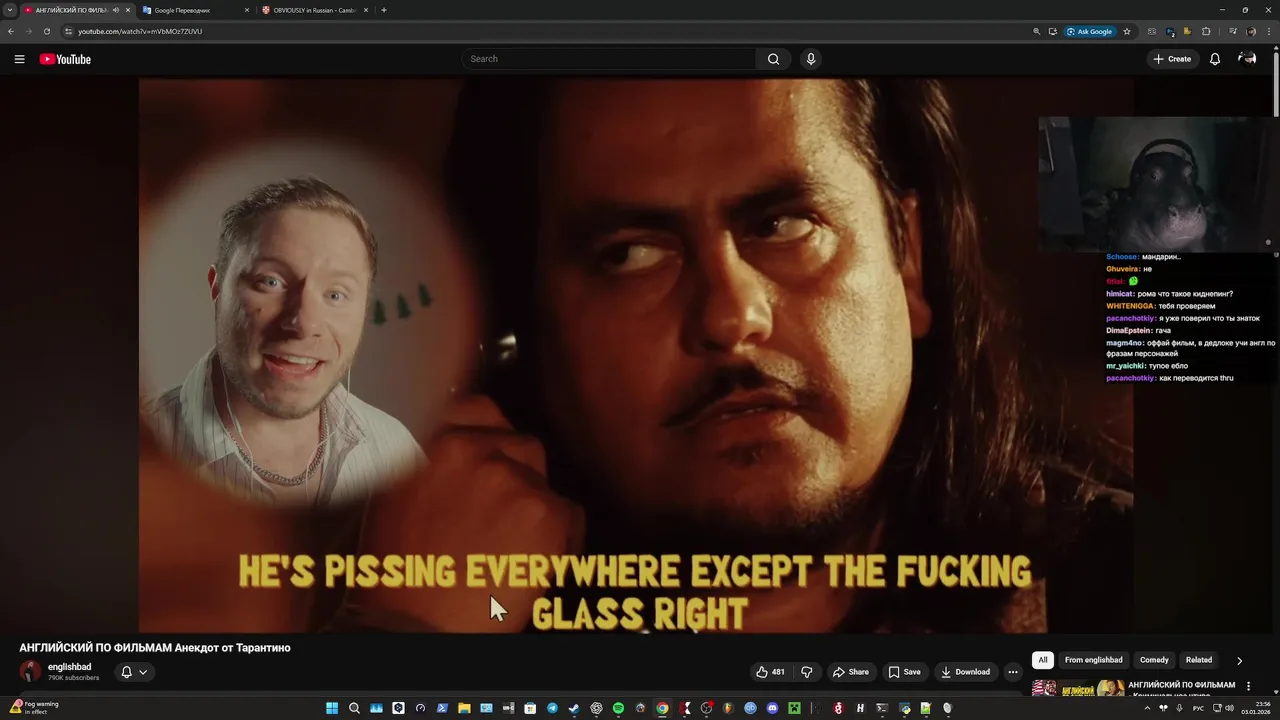1280x720 pixels.
Task: Click the Ask Google button
Action: pyautogui.click(x=1090, y=31)
